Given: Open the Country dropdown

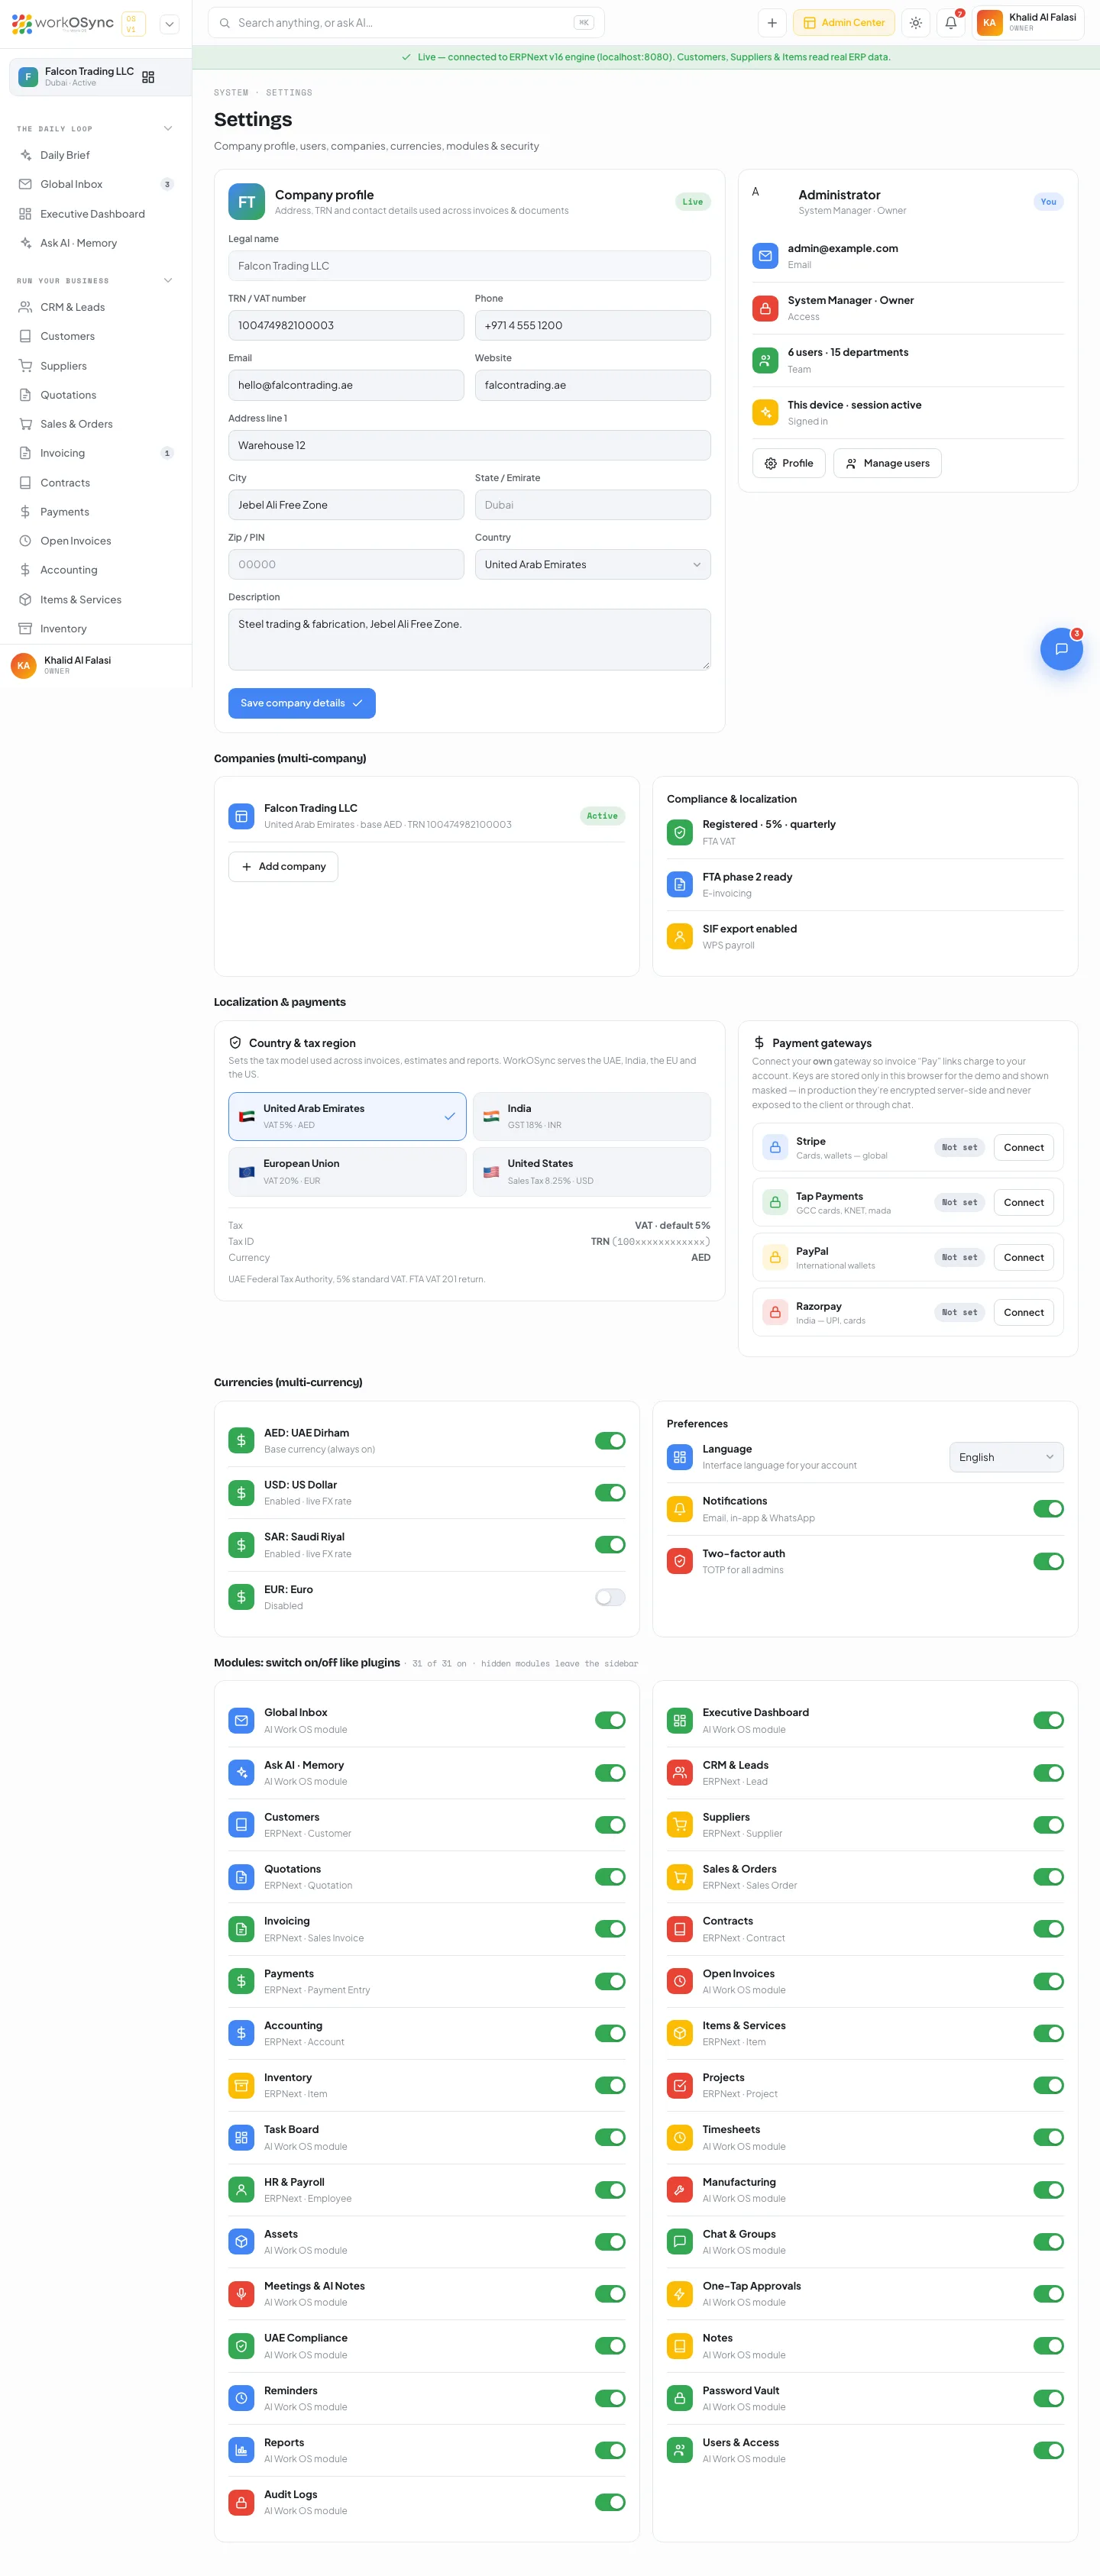Looking at the screenshot, I should point(592,564).
